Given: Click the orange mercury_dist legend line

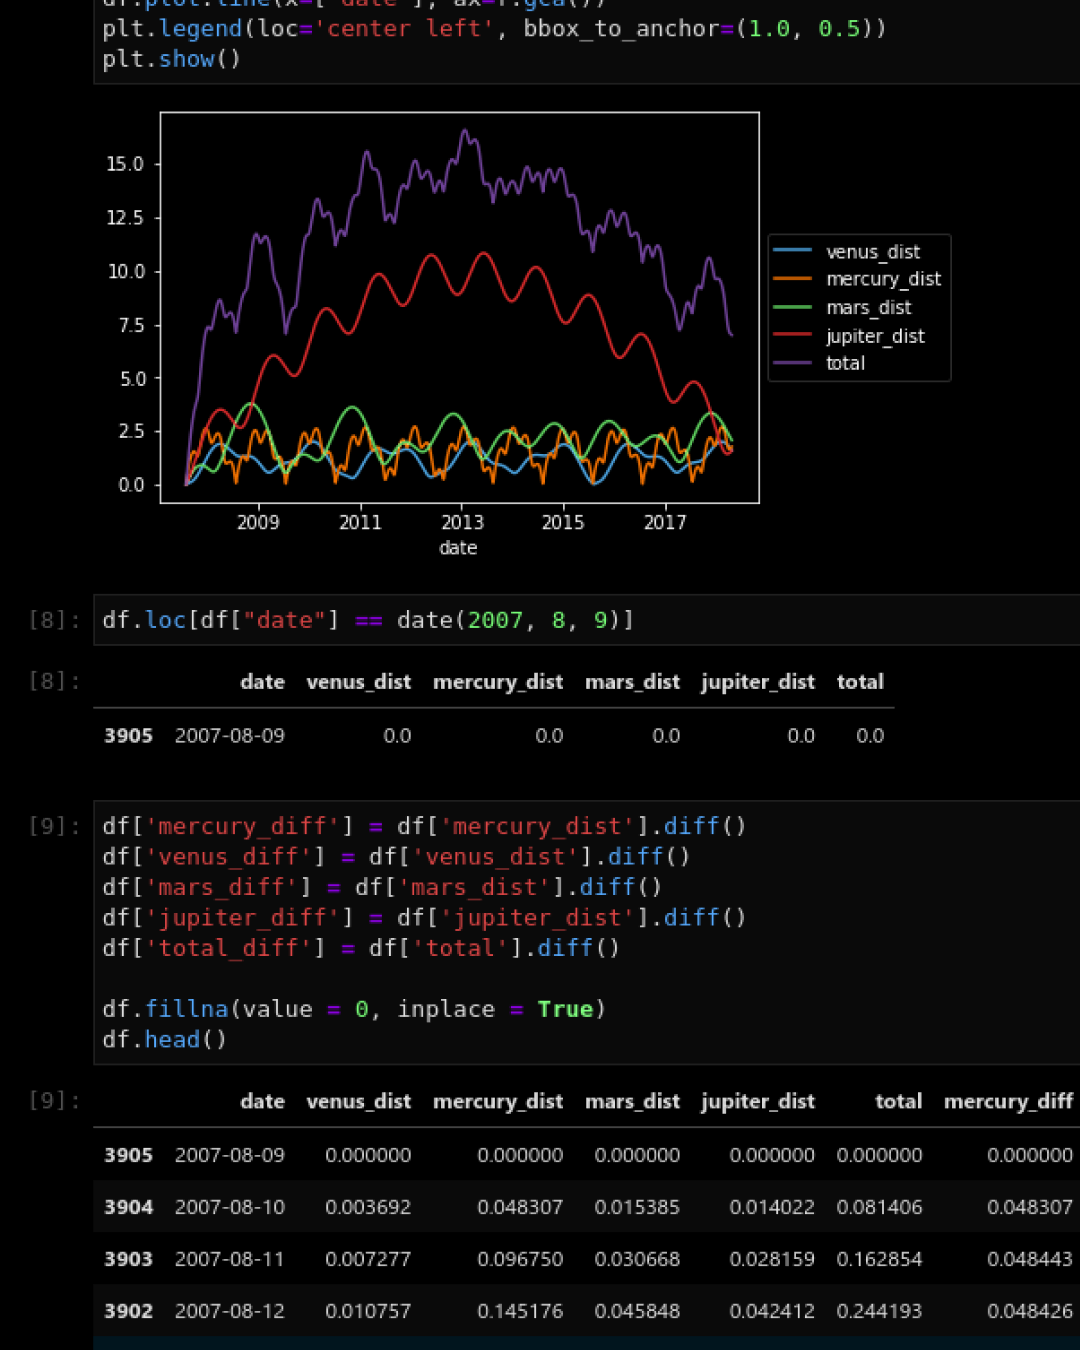Looking at the screenshot, I should tap(792, 279).
